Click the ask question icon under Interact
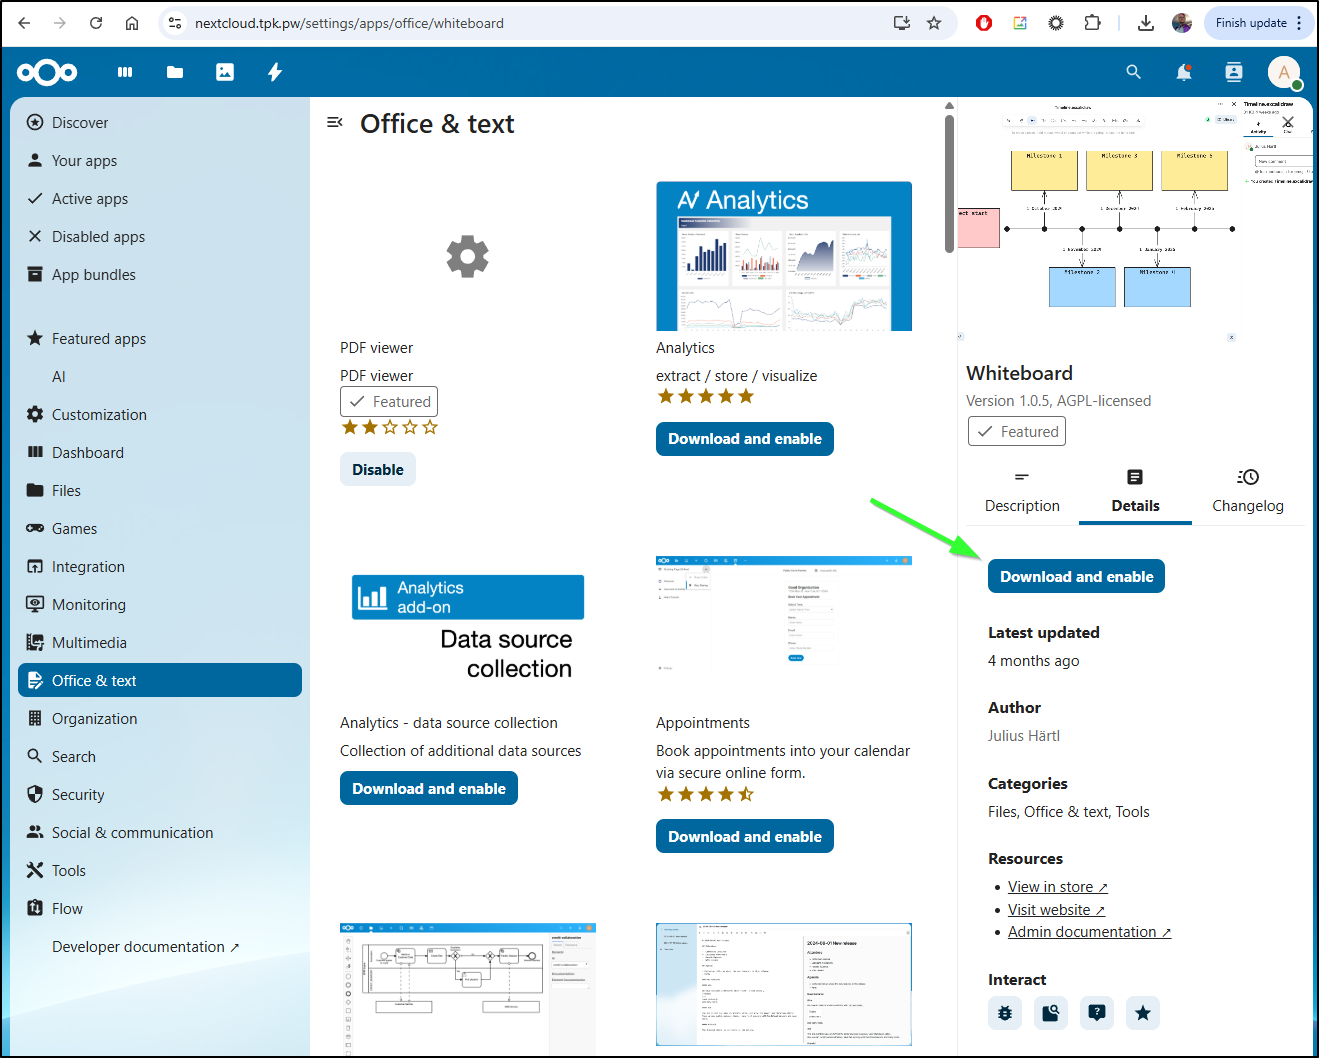Screen dimensions: 1319x1058 pyautogui.click(x=1097, y=1013)
